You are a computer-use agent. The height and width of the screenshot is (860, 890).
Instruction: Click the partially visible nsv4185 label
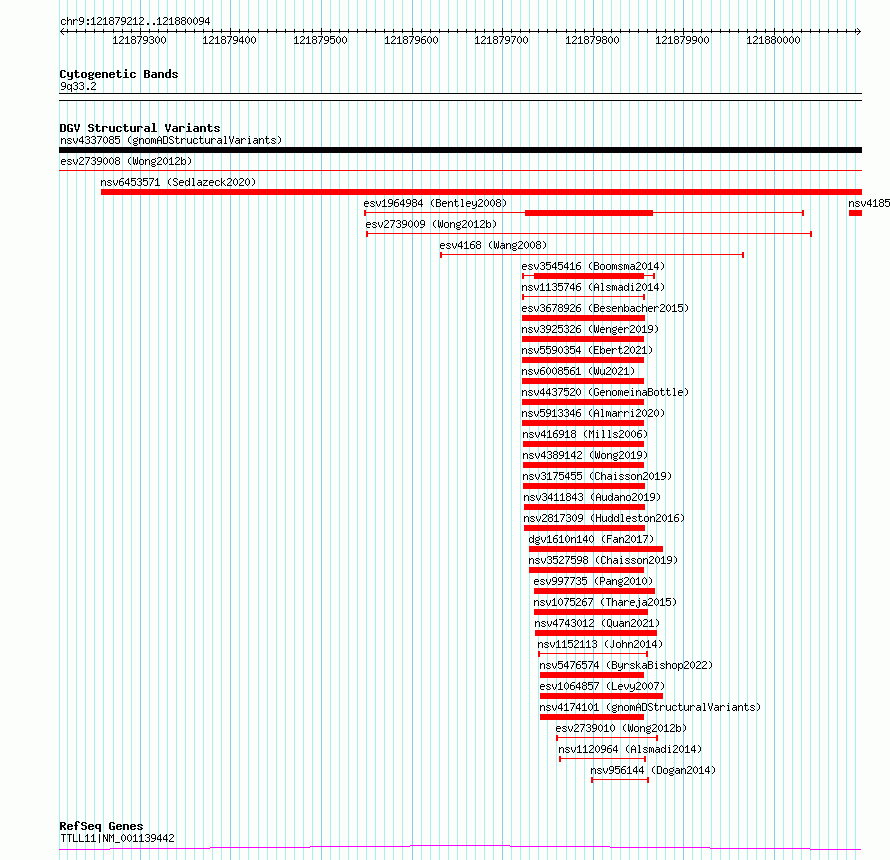pos(869,203)
